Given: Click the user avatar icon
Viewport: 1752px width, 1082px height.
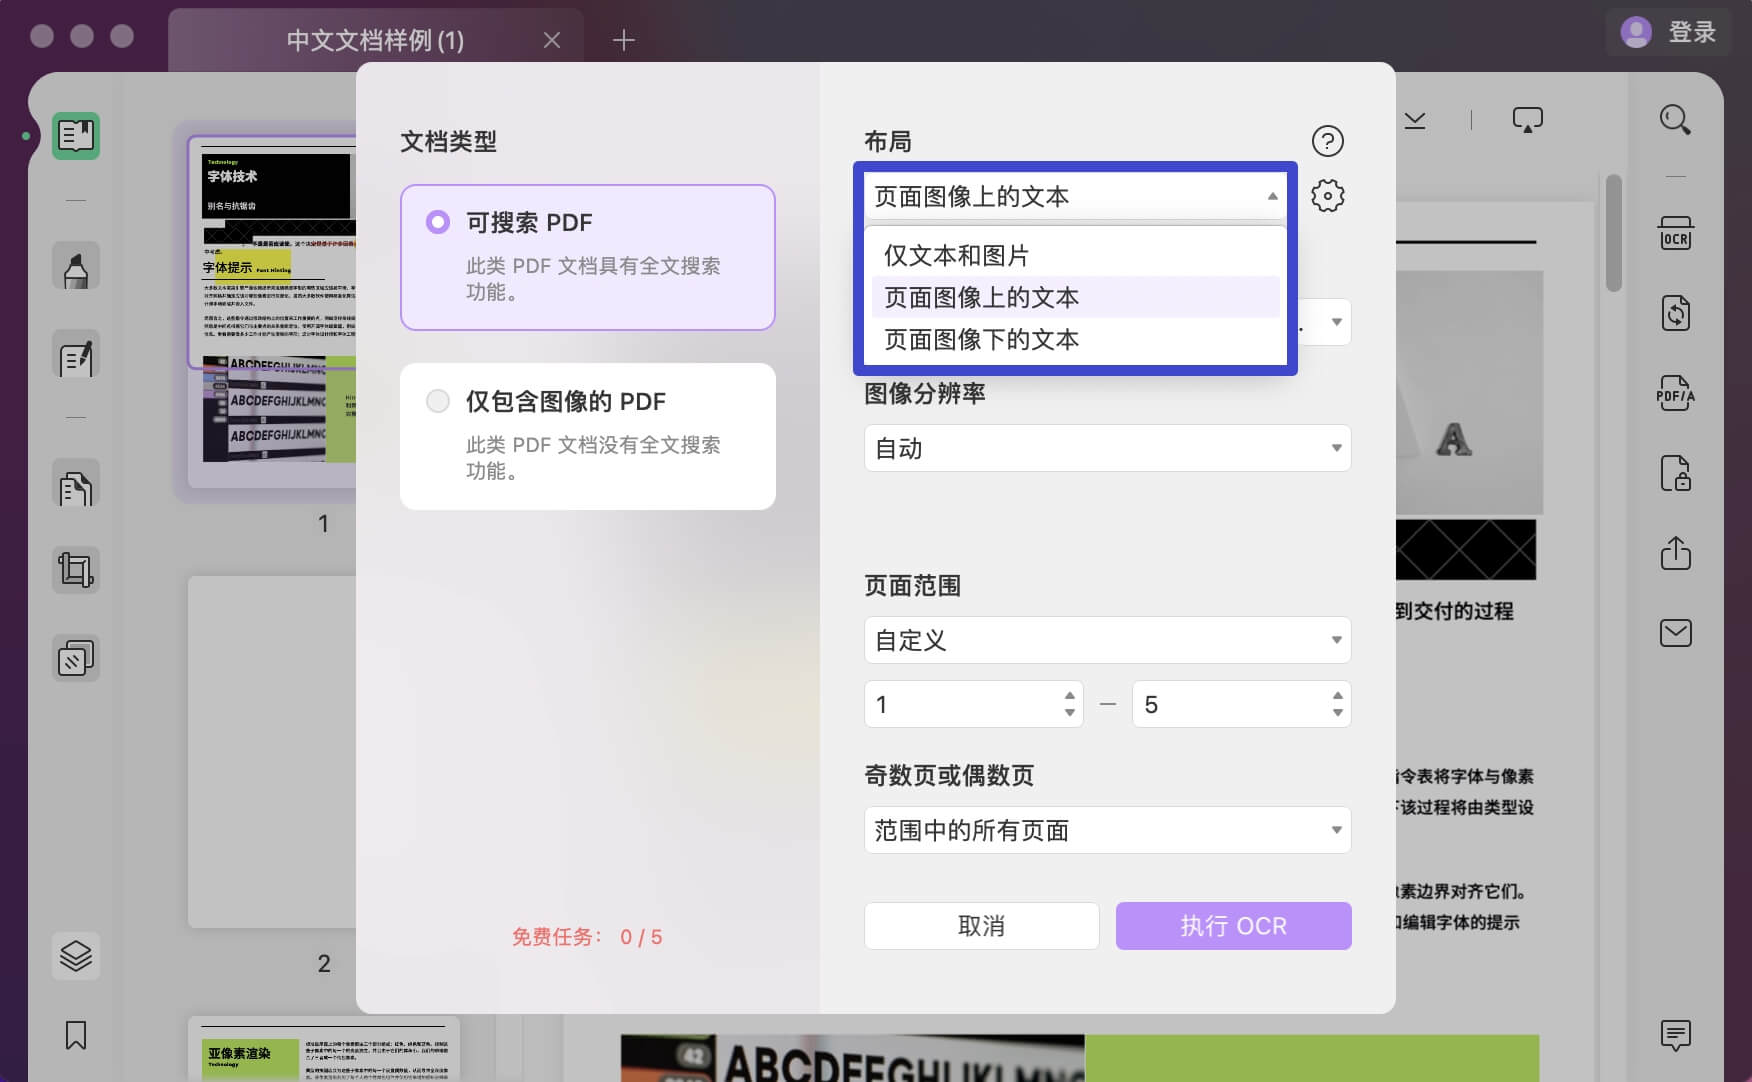Looking at the screenshot, I should click(x=1636, y=32).
